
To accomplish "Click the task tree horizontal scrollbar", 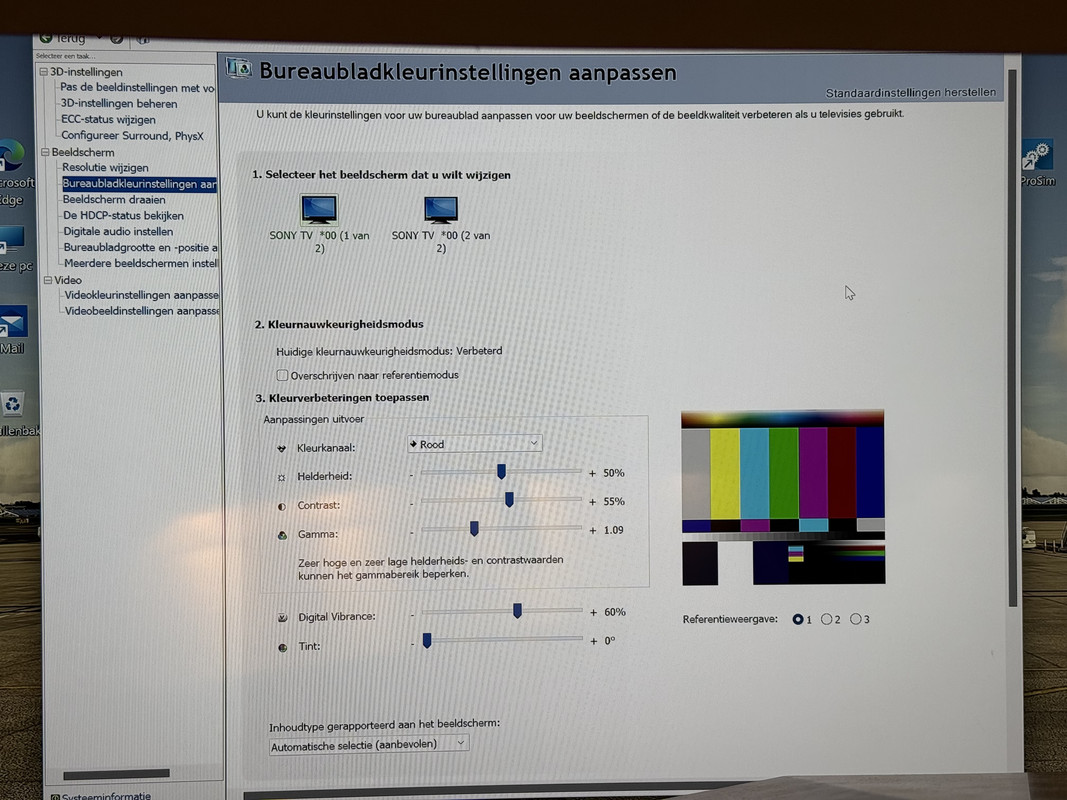I will coord(116,773).
